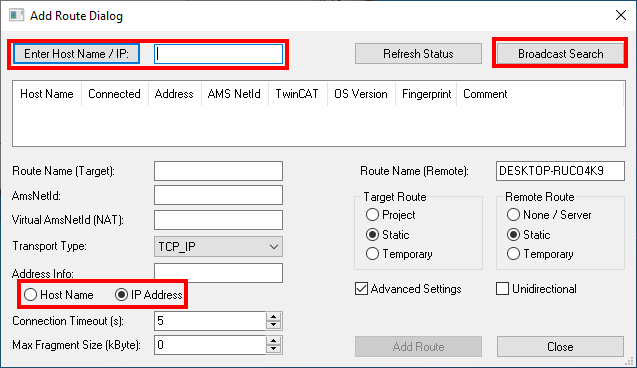
Task: Click the Add Route Dialog title icon
Action: 17,15
